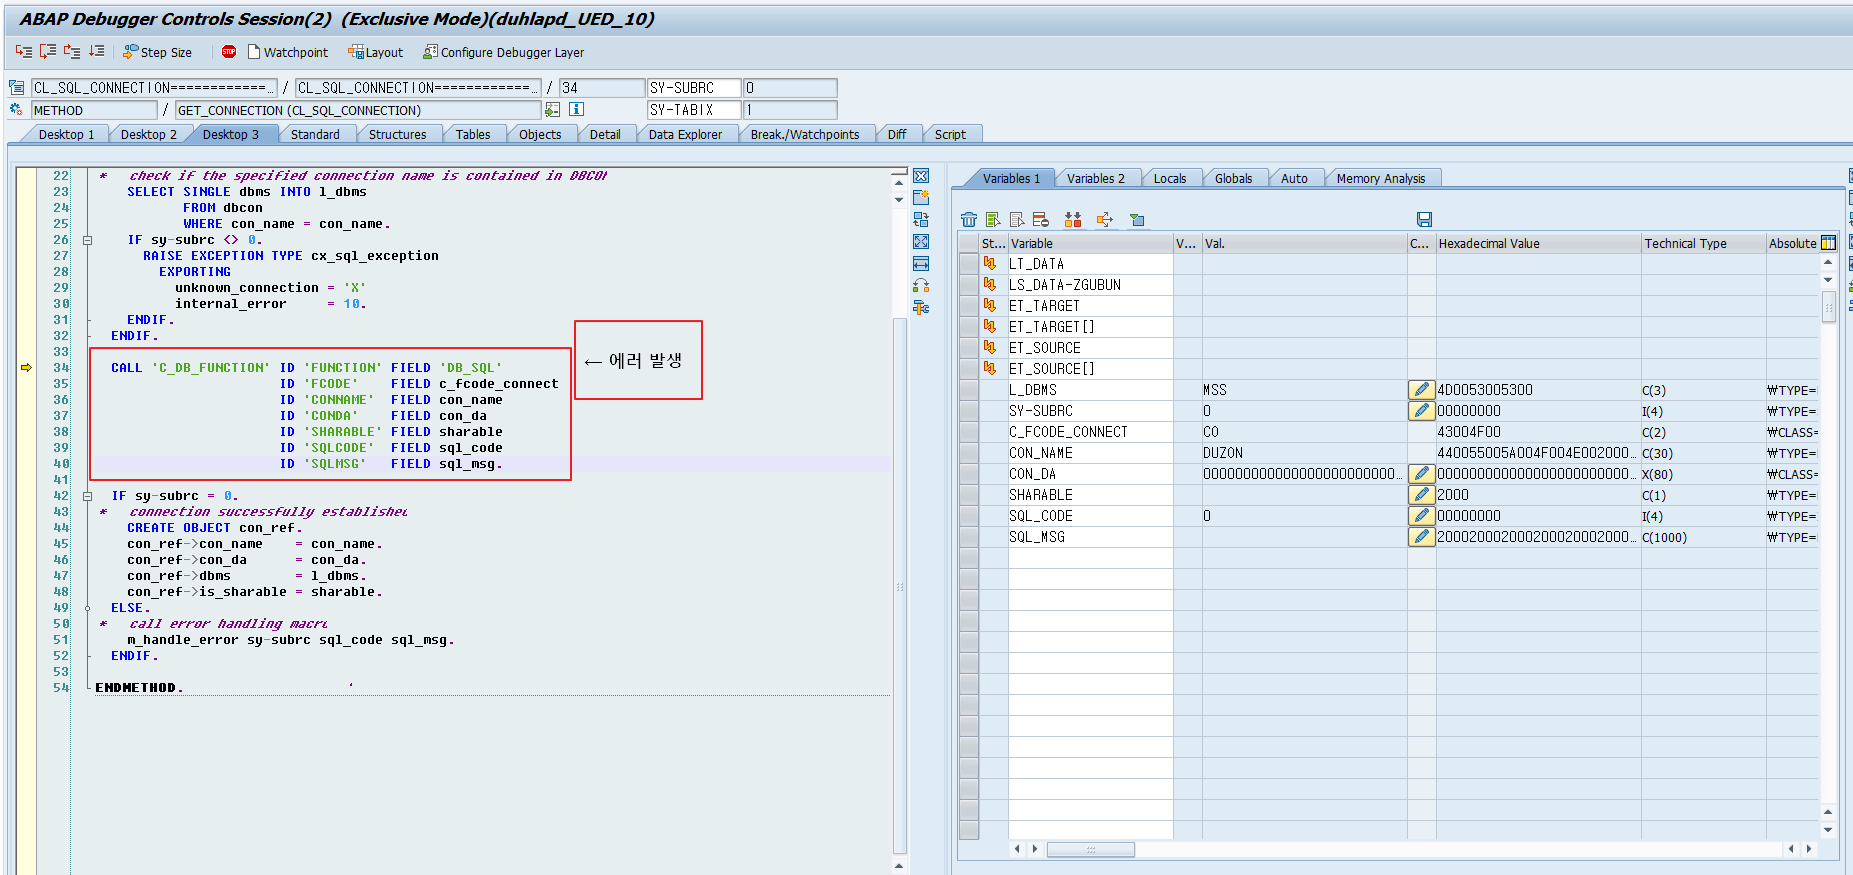Click the gray list icon in variables toolbar
The width and height of the screenshot is (1853, 875).
click(1017, 219)
